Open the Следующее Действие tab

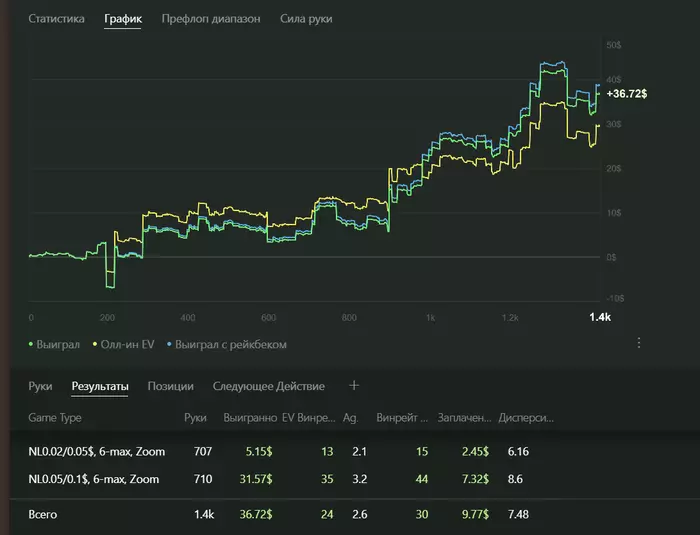269,386
